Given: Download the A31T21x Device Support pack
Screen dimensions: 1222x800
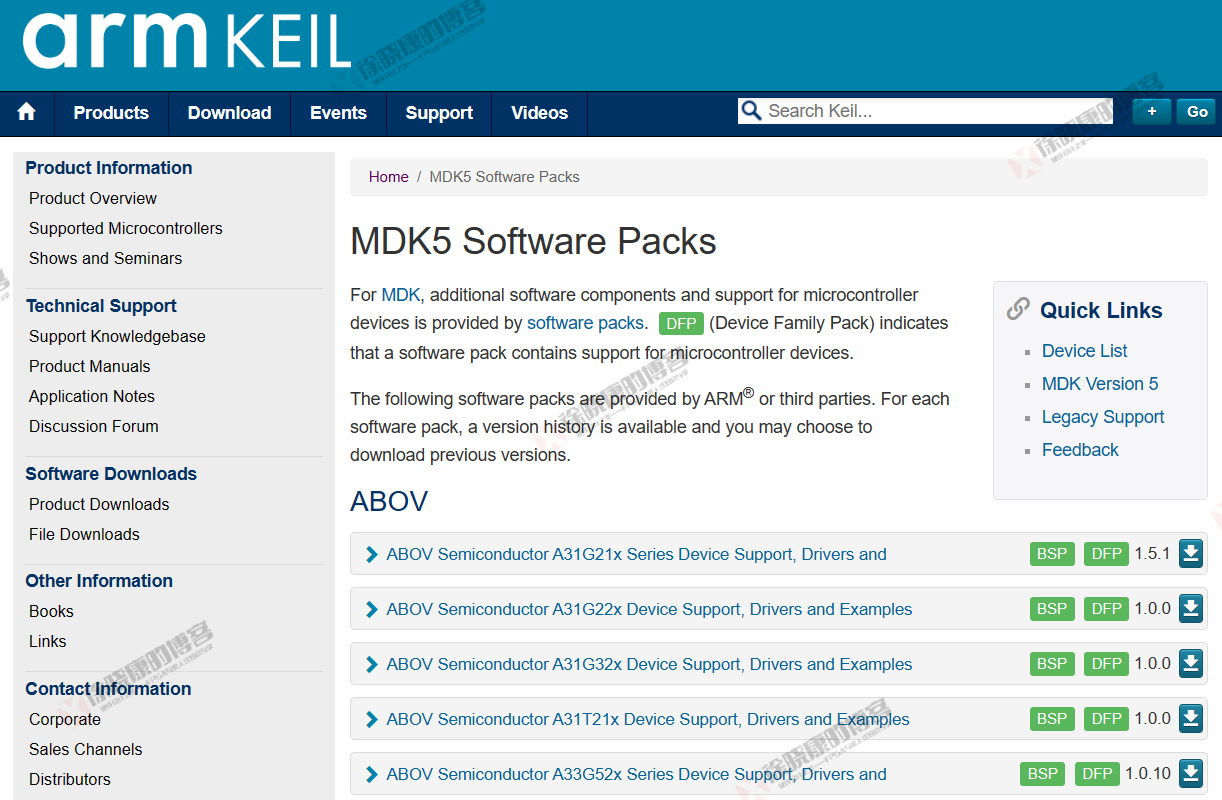Looking at the screenshot, I should 1190,718.
